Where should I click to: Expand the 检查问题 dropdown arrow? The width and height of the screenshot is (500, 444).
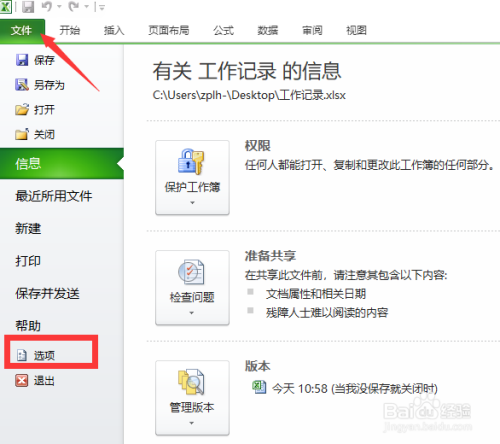[x=191, y=313]
